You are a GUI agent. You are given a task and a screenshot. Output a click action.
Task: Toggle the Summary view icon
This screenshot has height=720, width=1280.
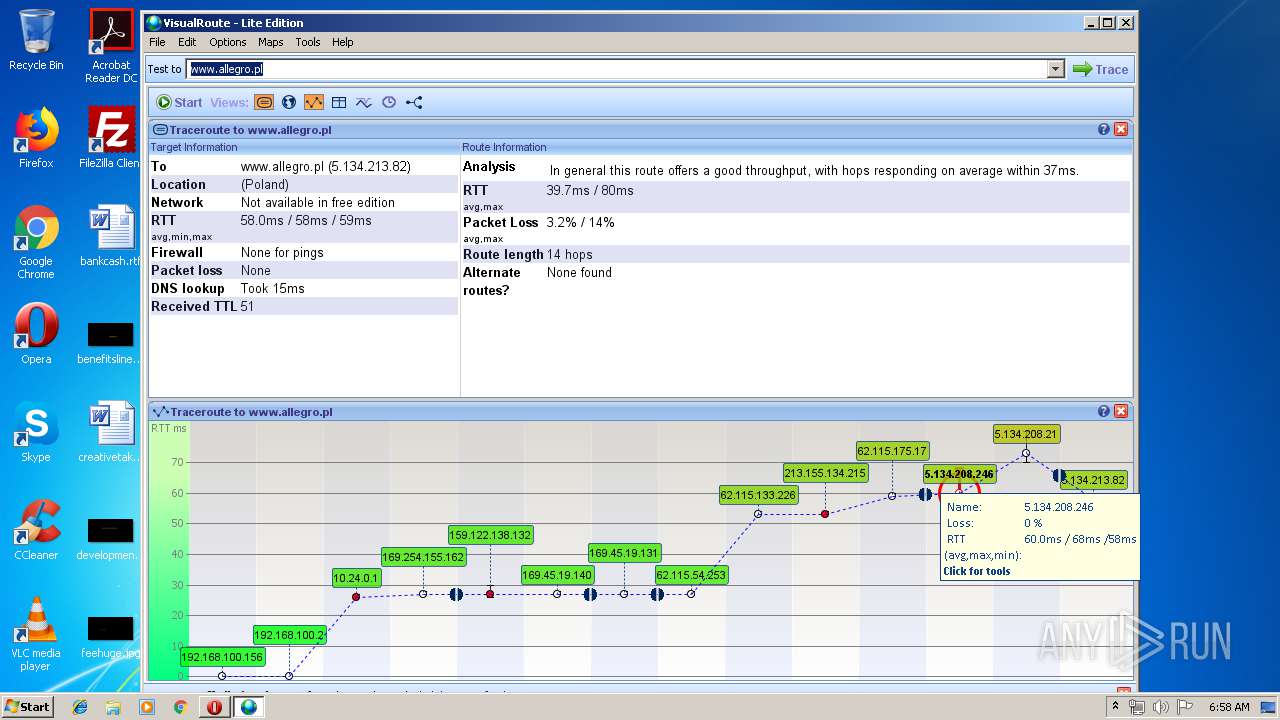click(x=264, y=102)
